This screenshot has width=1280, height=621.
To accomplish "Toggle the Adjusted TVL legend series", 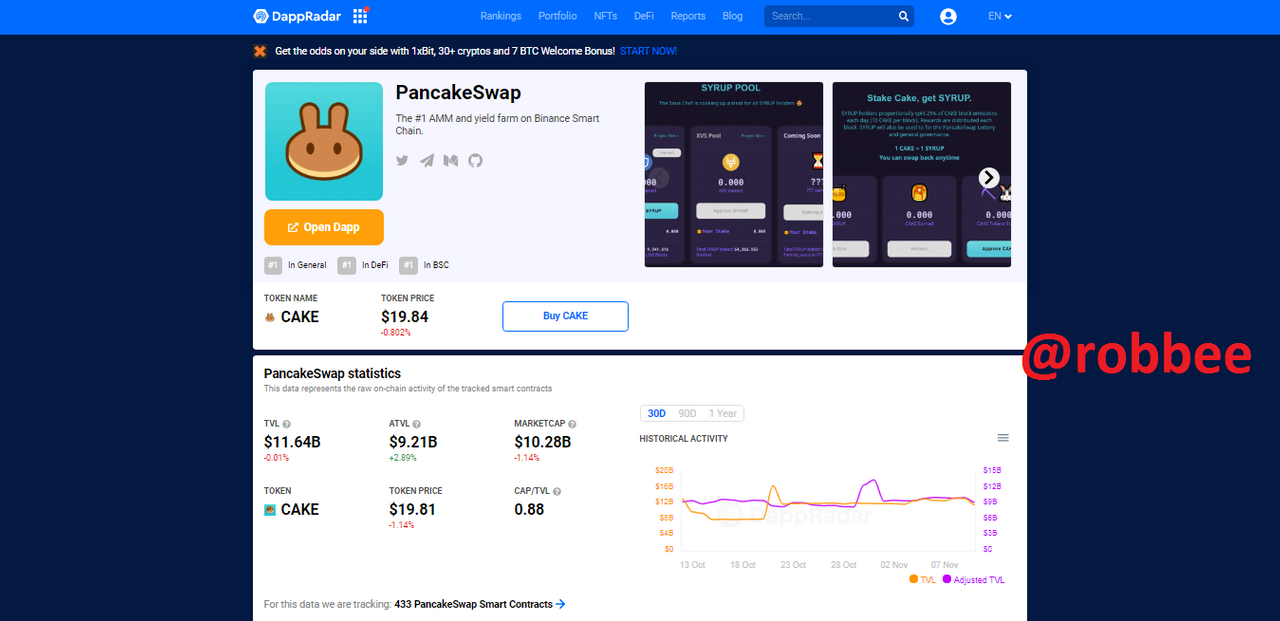I will pyautogui.click(x=974, y=580).
